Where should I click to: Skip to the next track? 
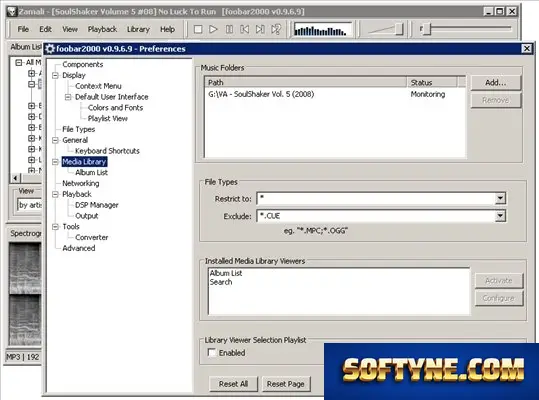pos(260,30)
